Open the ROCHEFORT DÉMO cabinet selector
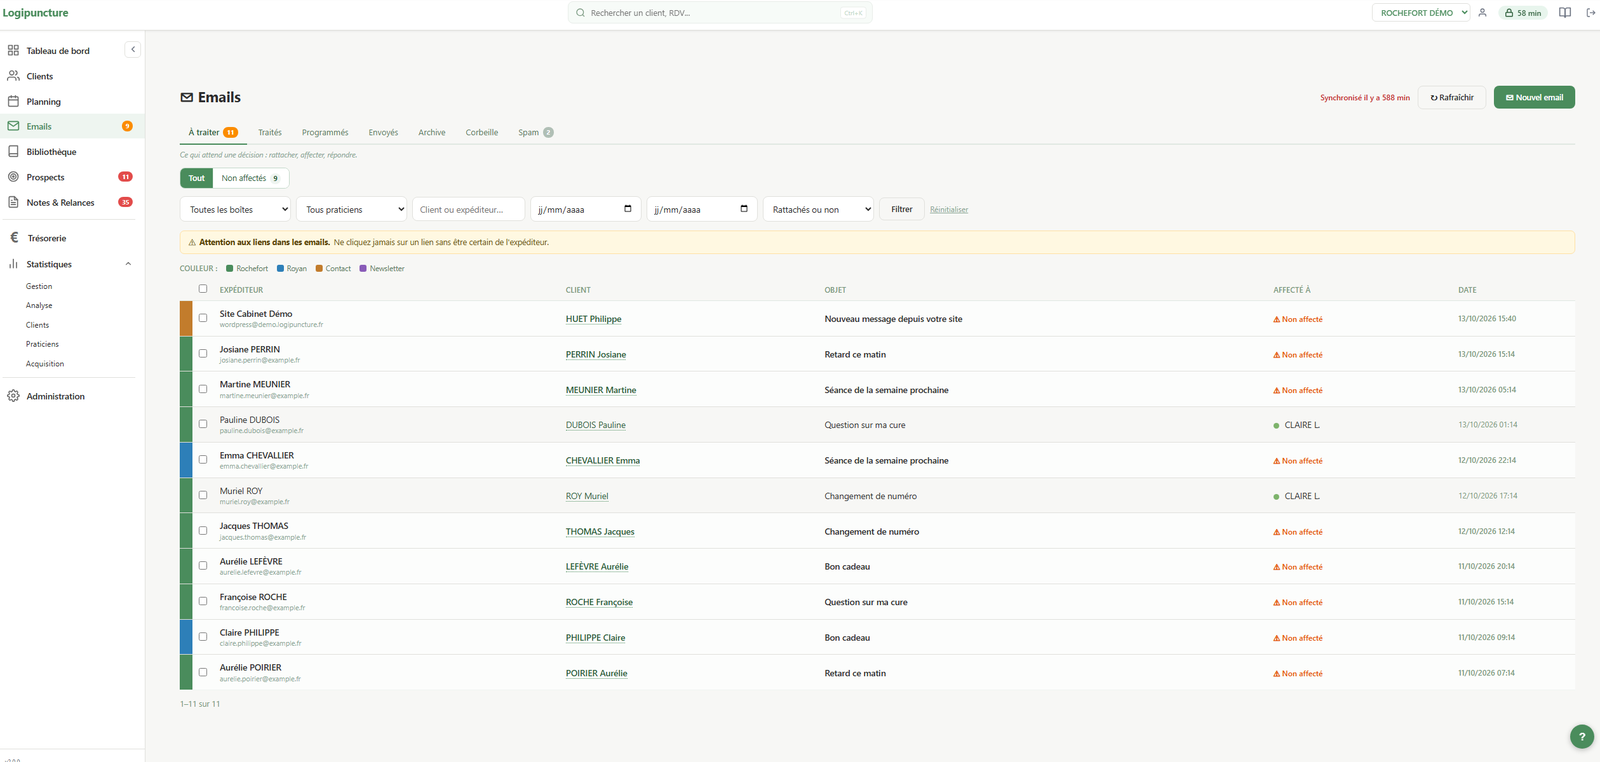 pyautogui.click(x=1421, y=13)
